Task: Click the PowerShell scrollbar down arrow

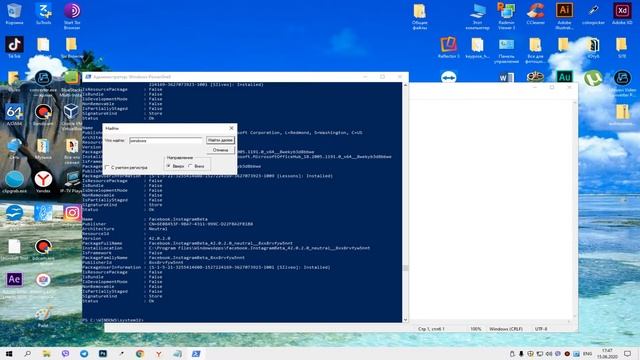Action: coord(405,320)
